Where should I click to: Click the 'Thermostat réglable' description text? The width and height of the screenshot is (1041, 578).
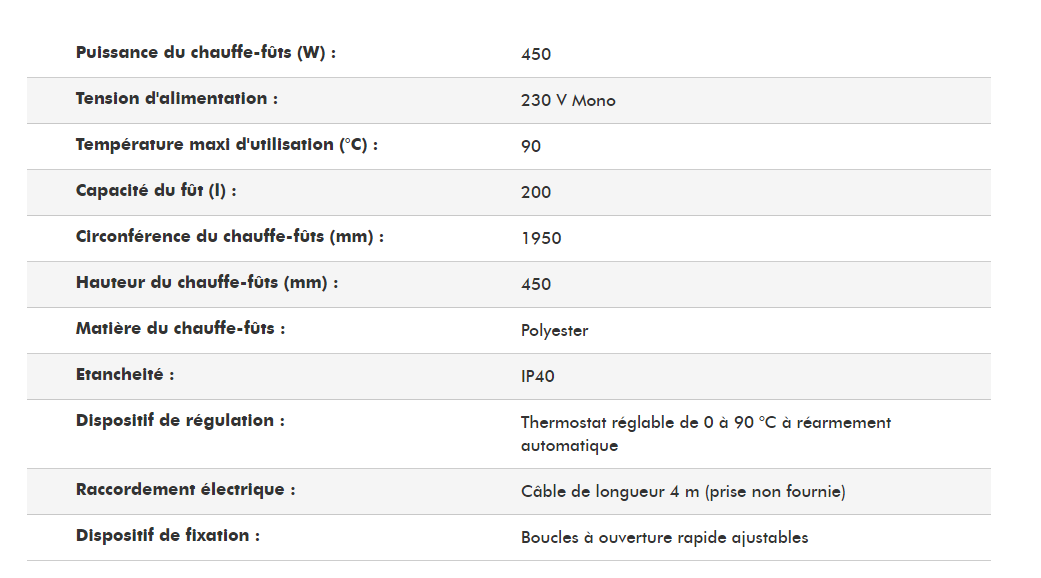(x=705, y=434)
